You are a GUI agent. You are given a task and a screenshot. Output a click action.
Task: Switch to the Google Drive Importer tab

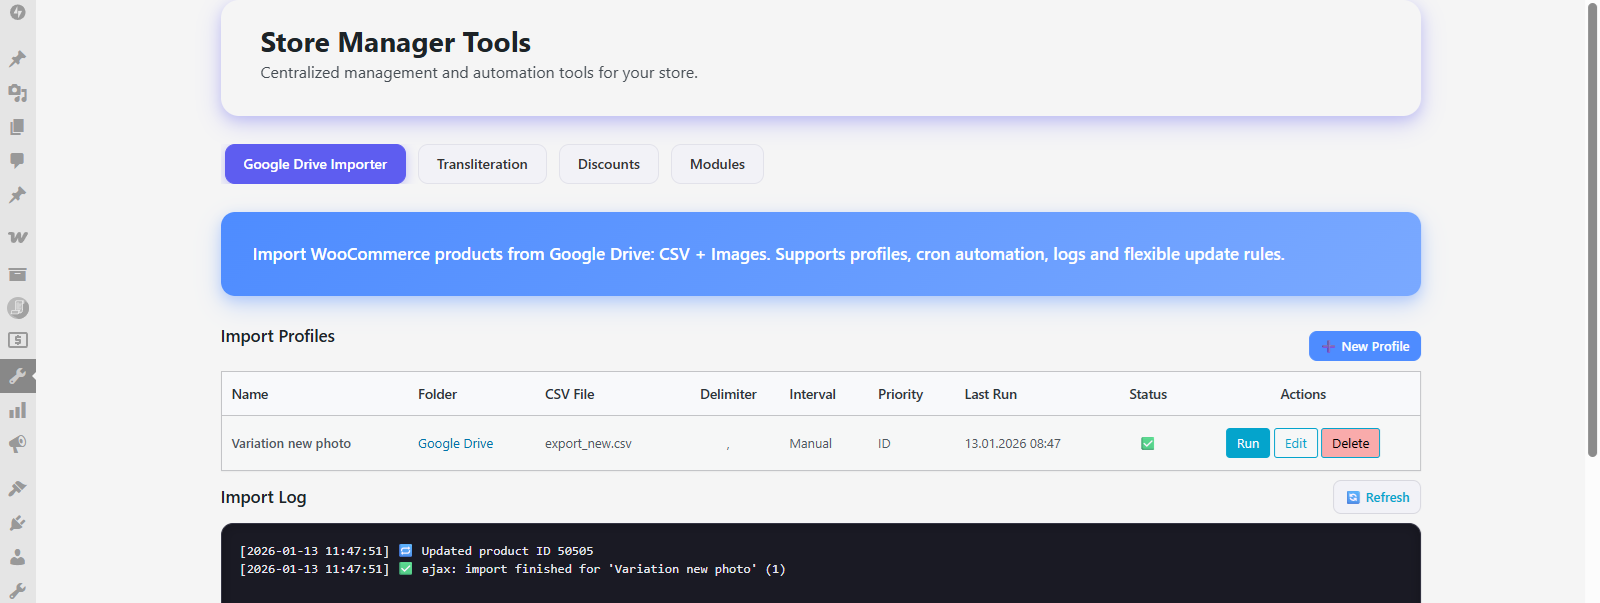pyautogui.click(x=315, y=164)
